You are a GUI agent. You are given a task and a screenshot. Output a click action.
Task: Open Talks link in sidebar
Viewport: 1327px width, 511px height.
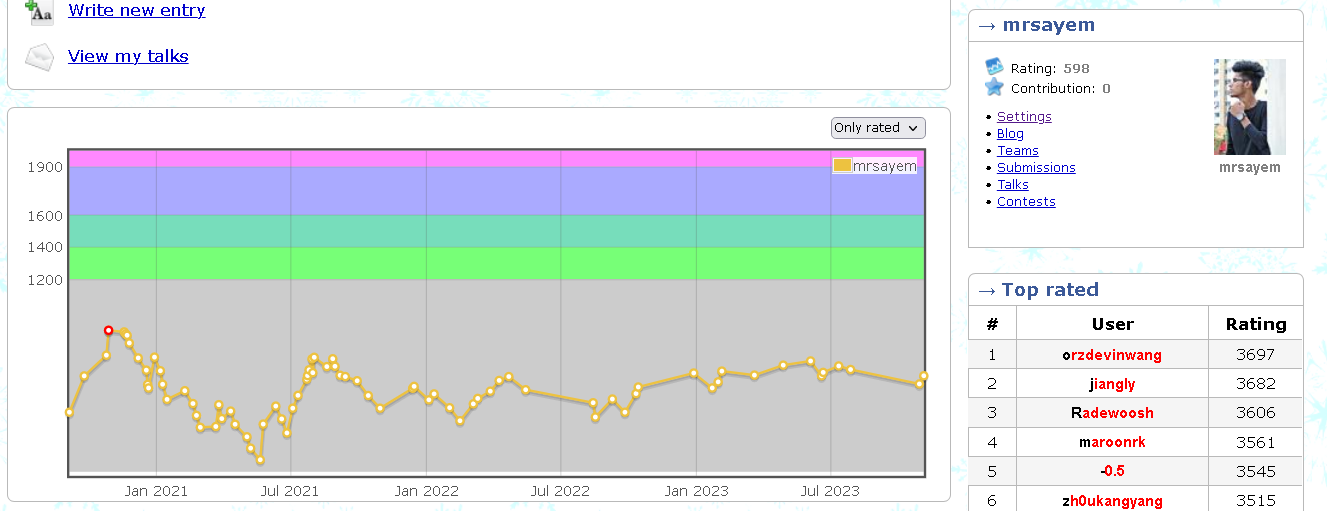(x=1012, y=185)
